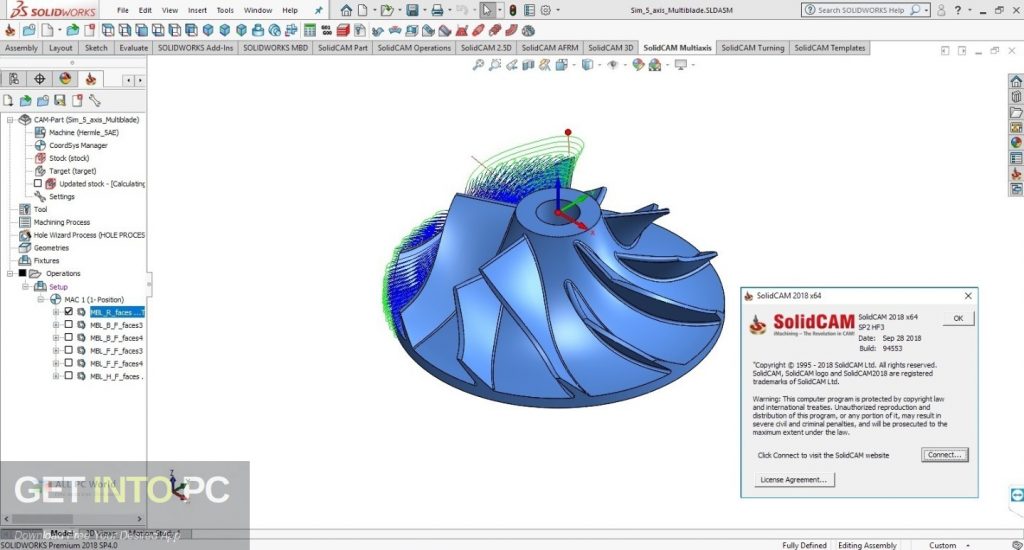Open the Design Library icon on right pane

click(1016, 97)
